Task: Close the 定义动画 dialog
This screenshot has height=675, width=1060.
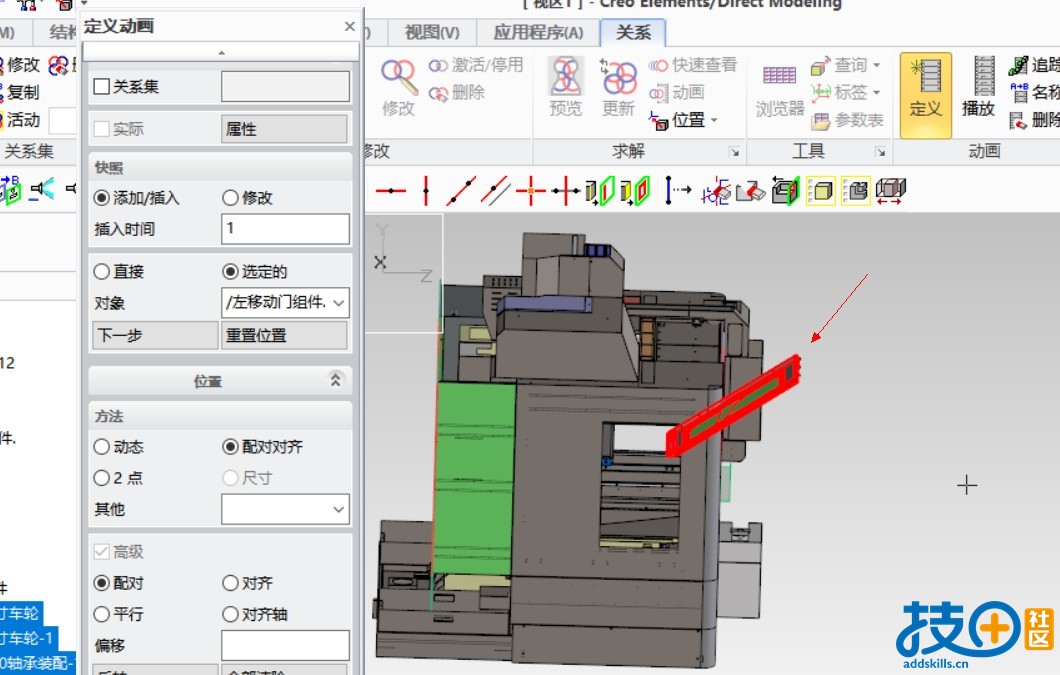Action: 350,26
